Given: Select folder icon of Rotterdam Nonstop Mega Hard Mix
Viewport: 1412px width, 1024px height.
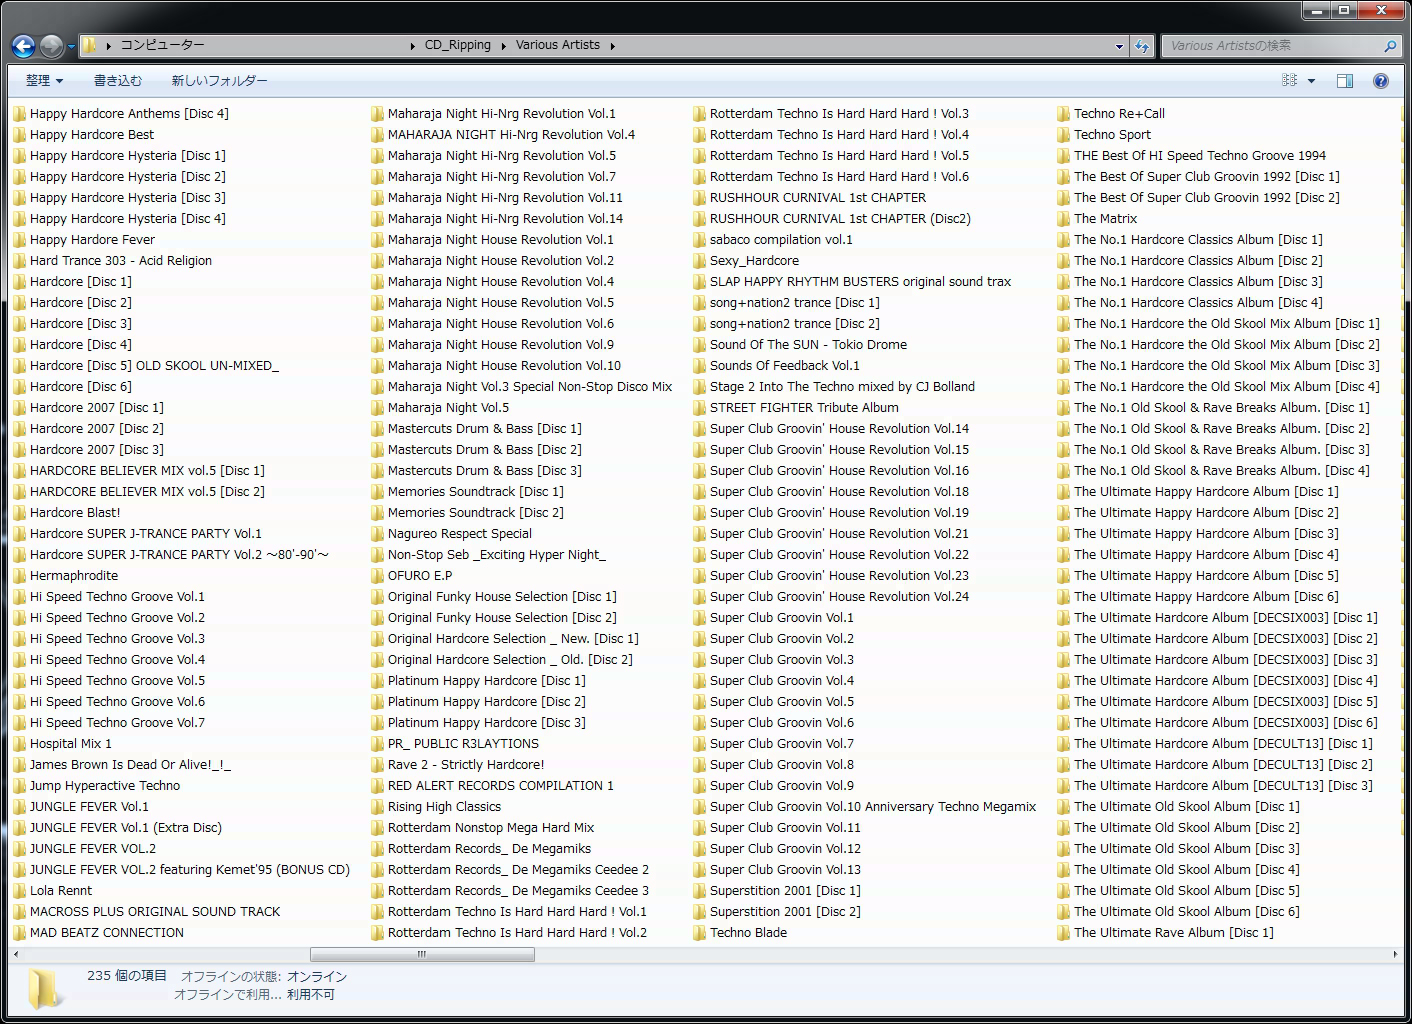Looking at the screenshot, I should click(377, 828).
